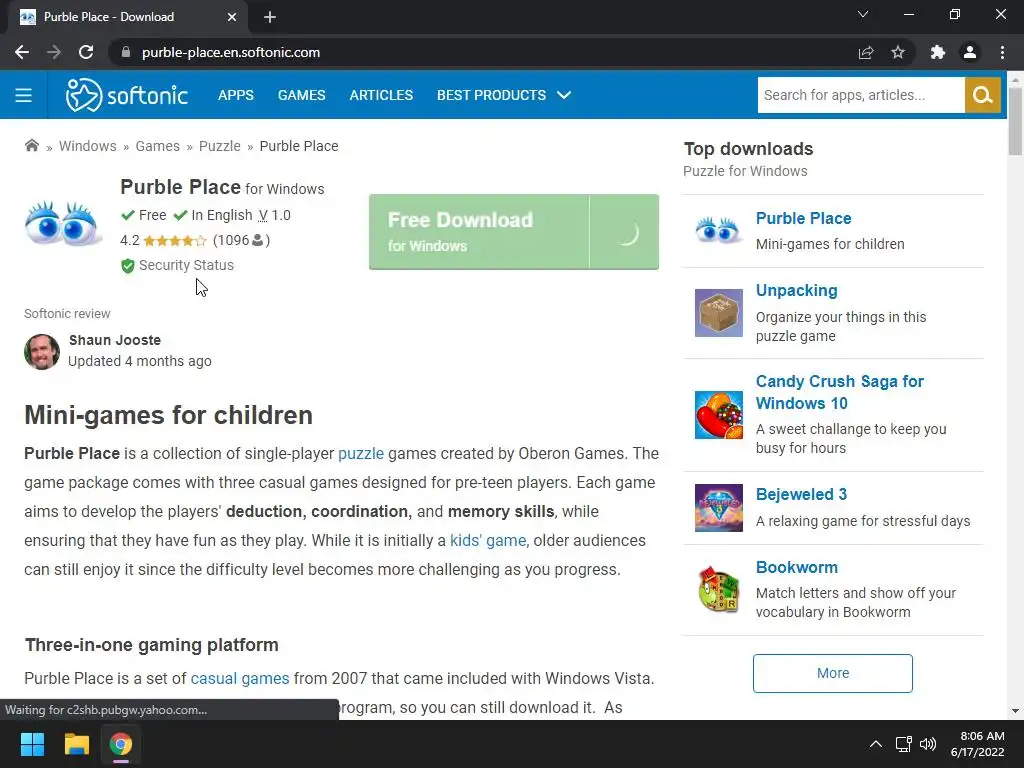Expand the Best Products dropdown arrow
Screen dimensions: 1024x768
564,95
